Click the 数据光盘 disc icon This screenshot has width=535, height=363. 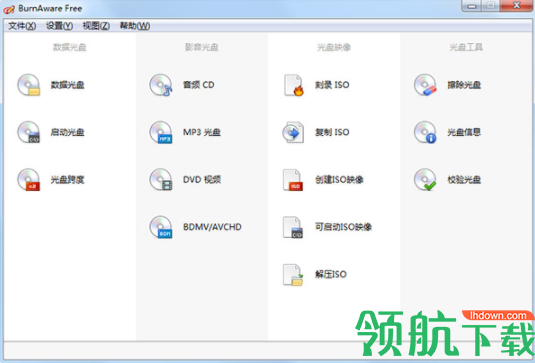tap(29, 85)
